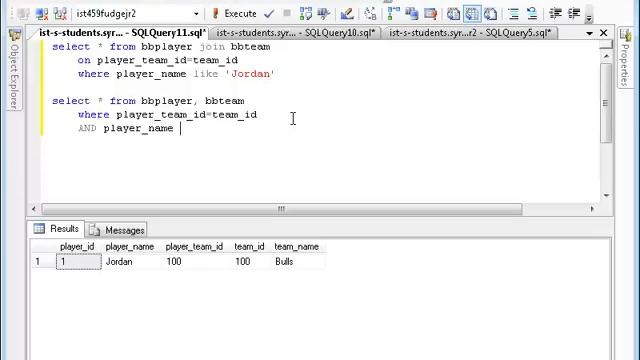Select the Bulls cell

(298, 261)
